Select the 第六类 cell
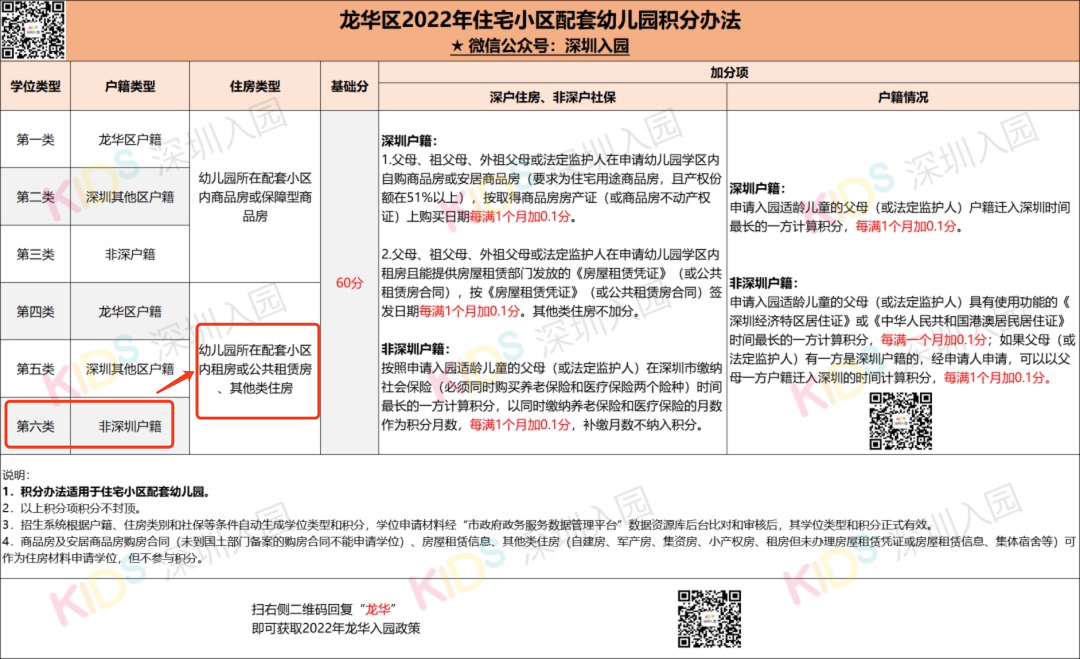Viewport: 1080px width, 659px height. pyautogui.click(x=35, y=426)
